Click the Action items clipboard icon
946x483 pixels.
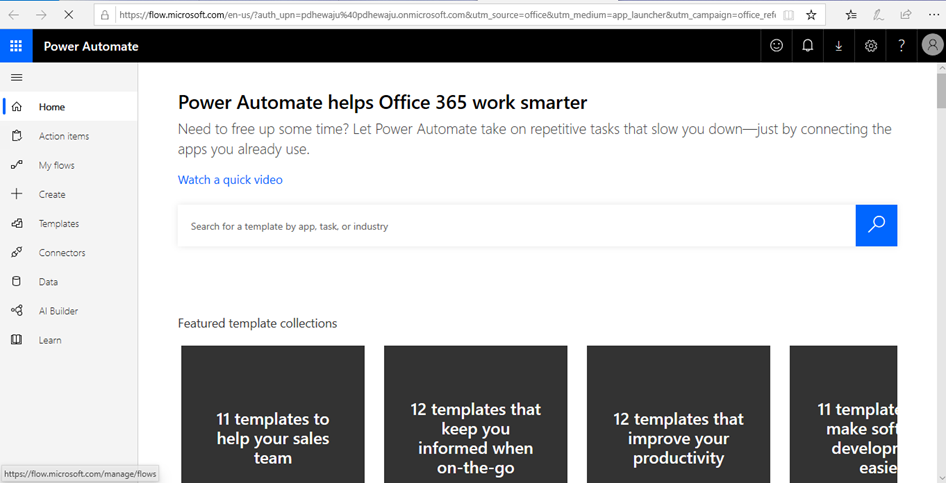tap(17, 136)
